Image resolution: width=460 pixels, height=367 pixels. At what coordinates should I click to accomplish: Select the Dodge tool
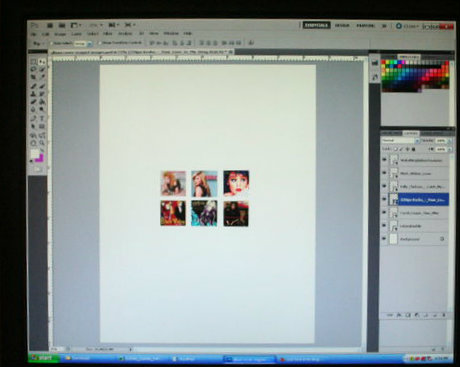point(42,109)
